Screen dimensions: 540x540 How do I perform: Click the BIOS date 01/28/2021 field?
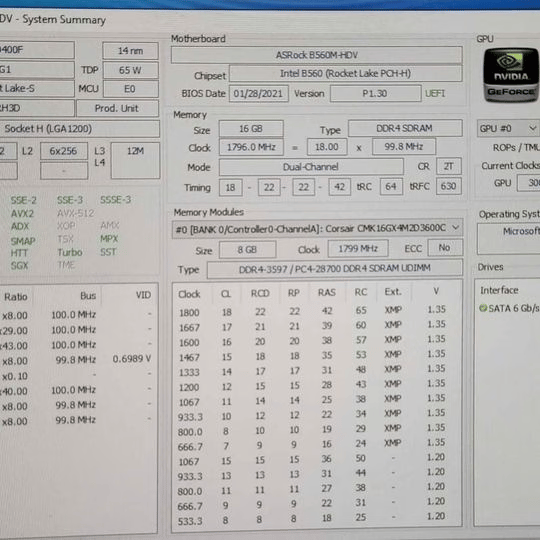[x=258, y=94]
